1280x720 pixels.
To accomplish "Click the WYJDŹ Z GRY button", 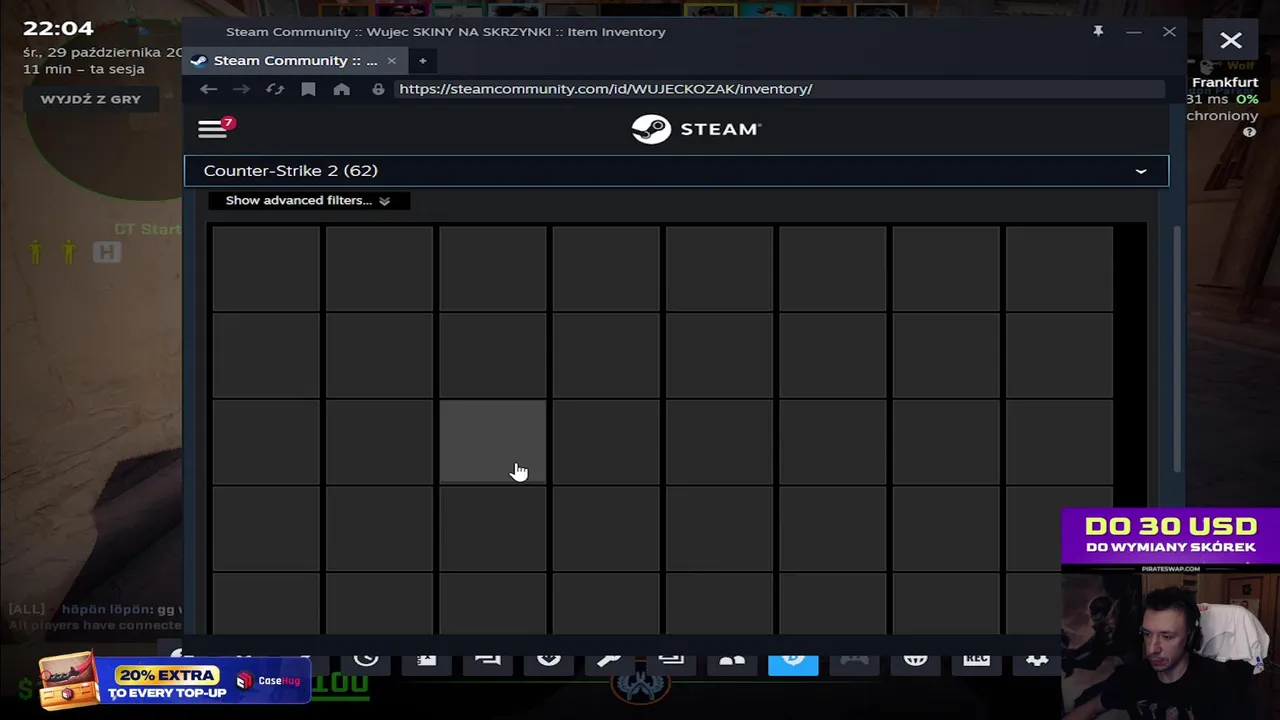I will point(91,99).
